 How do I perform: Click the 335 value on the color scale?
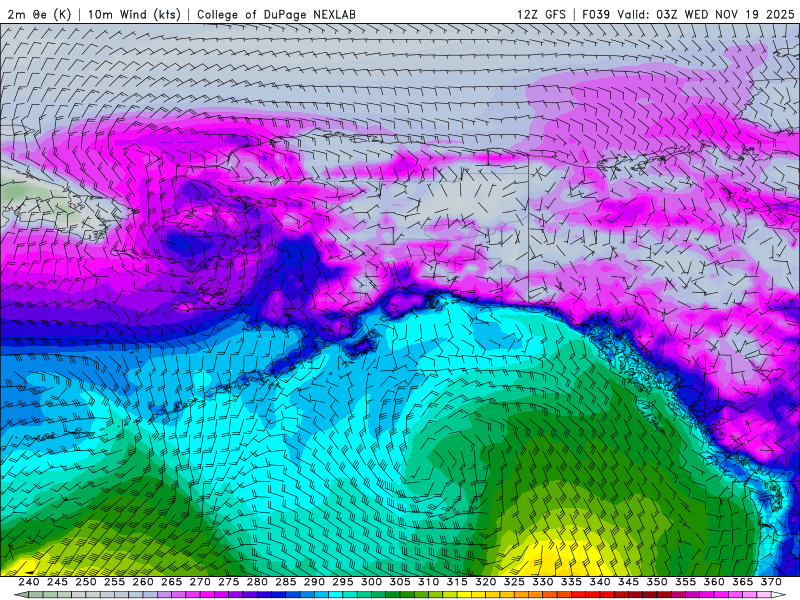pos(571,582)
